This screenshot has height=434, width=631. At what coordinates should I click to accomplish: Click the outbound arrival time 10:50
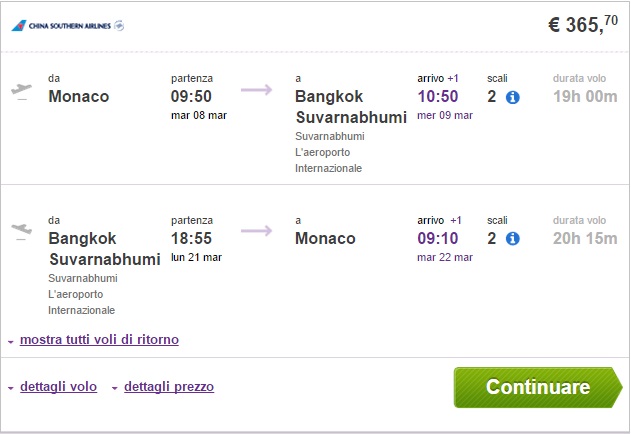tap(438, 97)
